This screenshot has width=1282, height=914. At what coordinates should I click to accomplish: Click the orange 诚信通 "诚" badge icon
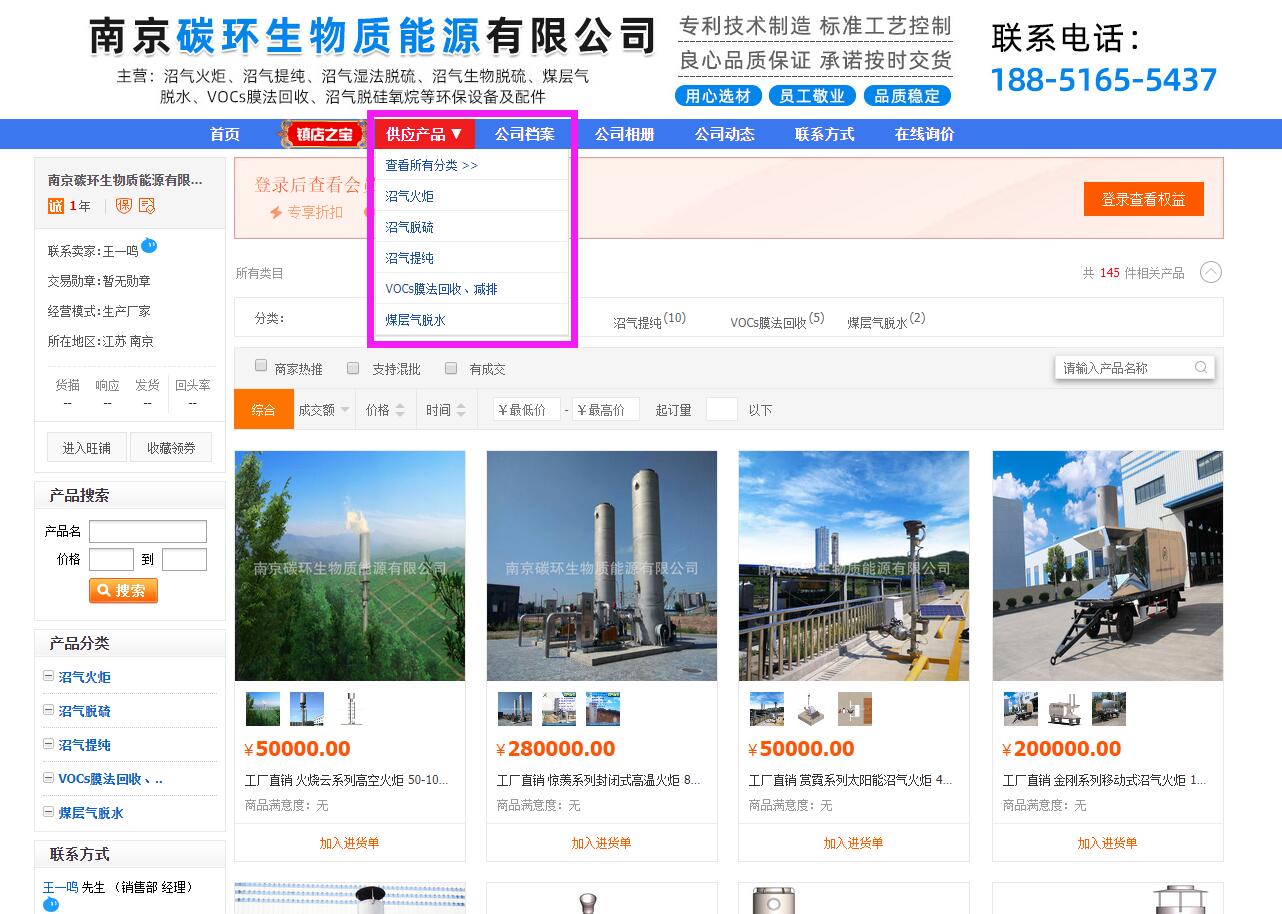click(56, 205)
